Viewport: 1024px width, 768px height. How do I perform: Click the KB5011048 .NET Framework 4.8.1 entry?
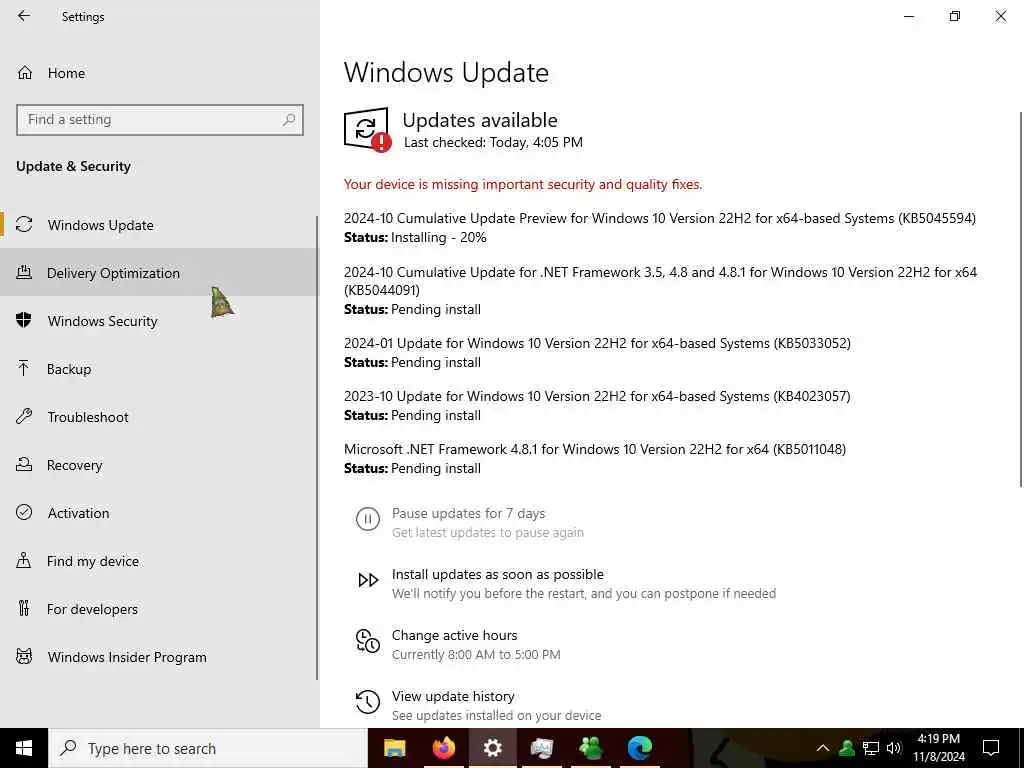point(595,449)
